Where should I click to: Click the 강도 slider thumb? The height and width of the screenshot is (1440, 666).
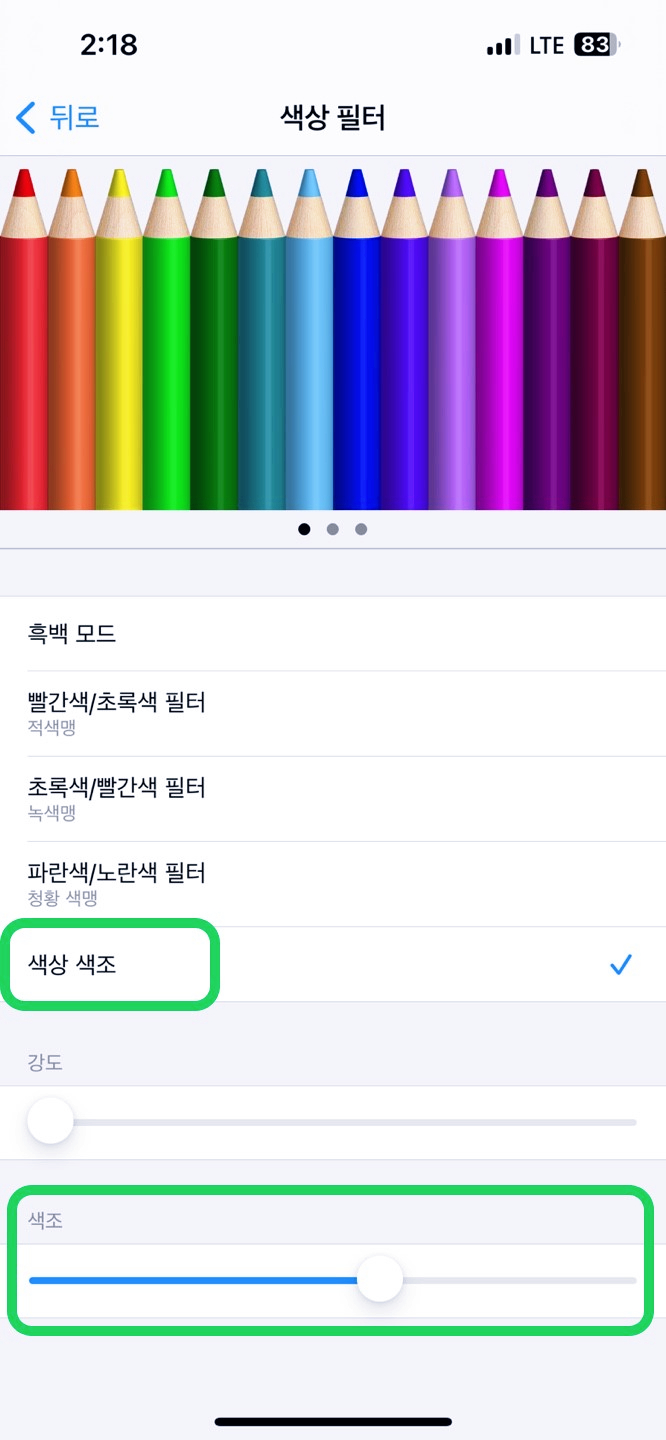pyautogui.click(x=50, y=1122)
